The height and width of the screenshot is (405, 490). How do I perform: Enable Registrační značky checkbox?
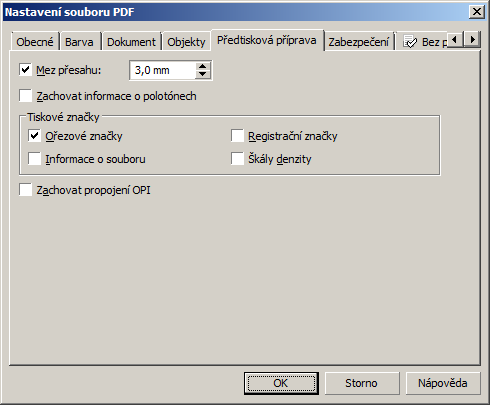pos(237,136)
